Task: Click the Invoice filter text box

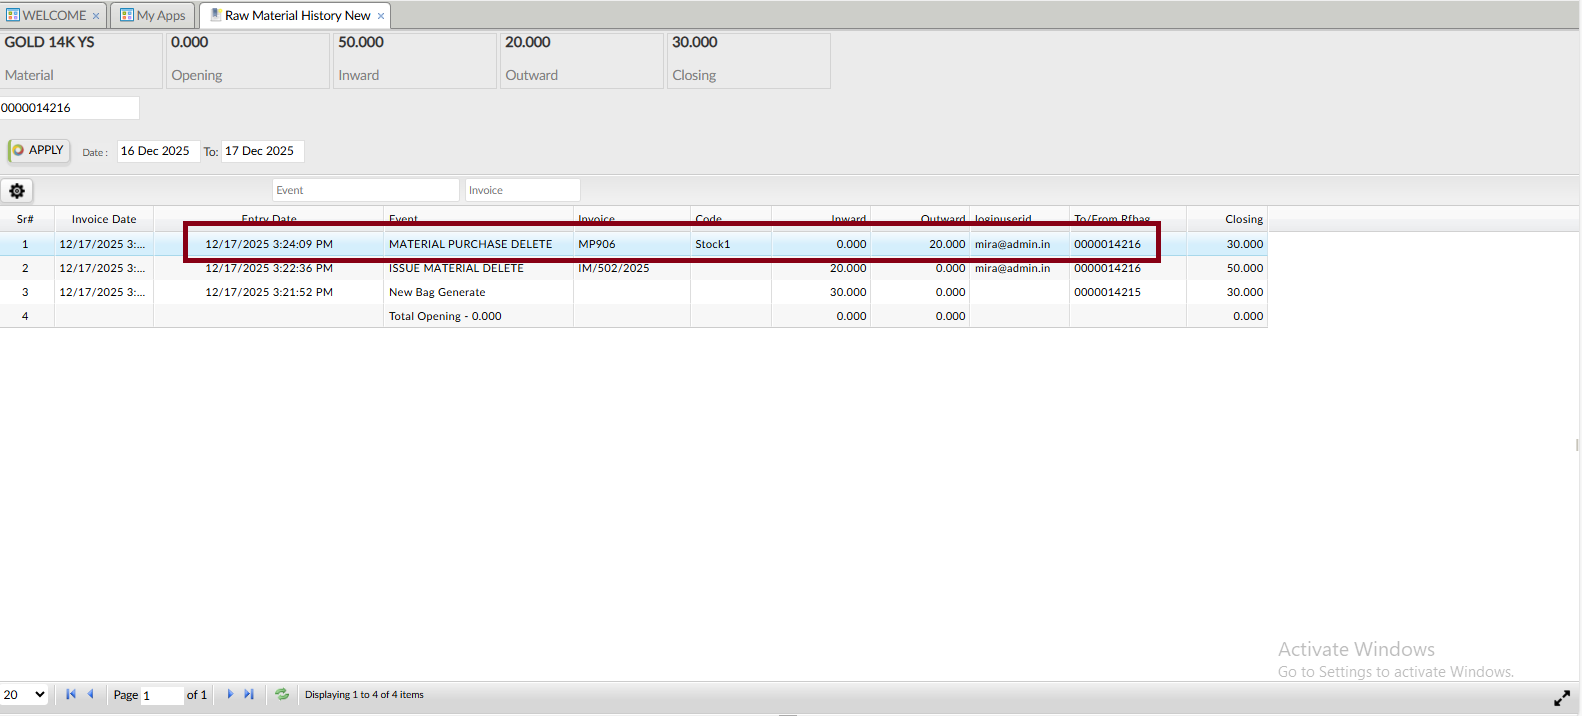Action: point(522,190)
